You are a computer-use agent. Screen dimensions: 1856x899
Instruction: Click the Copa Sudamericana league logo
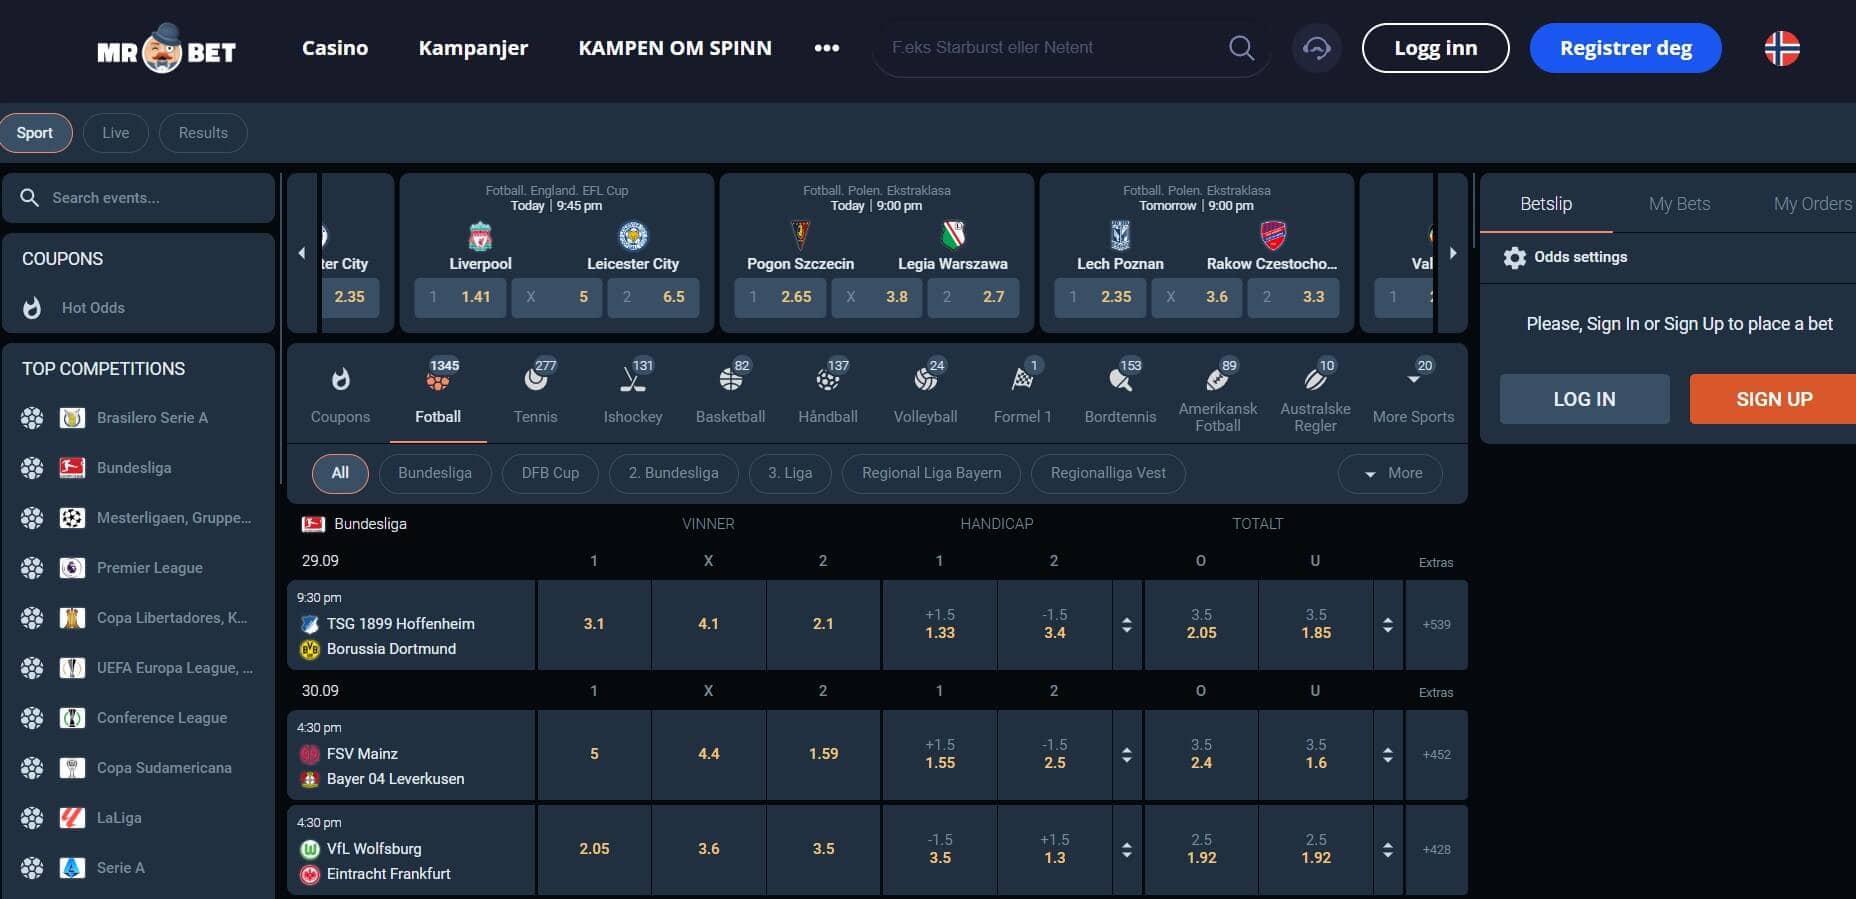[72, 768]
